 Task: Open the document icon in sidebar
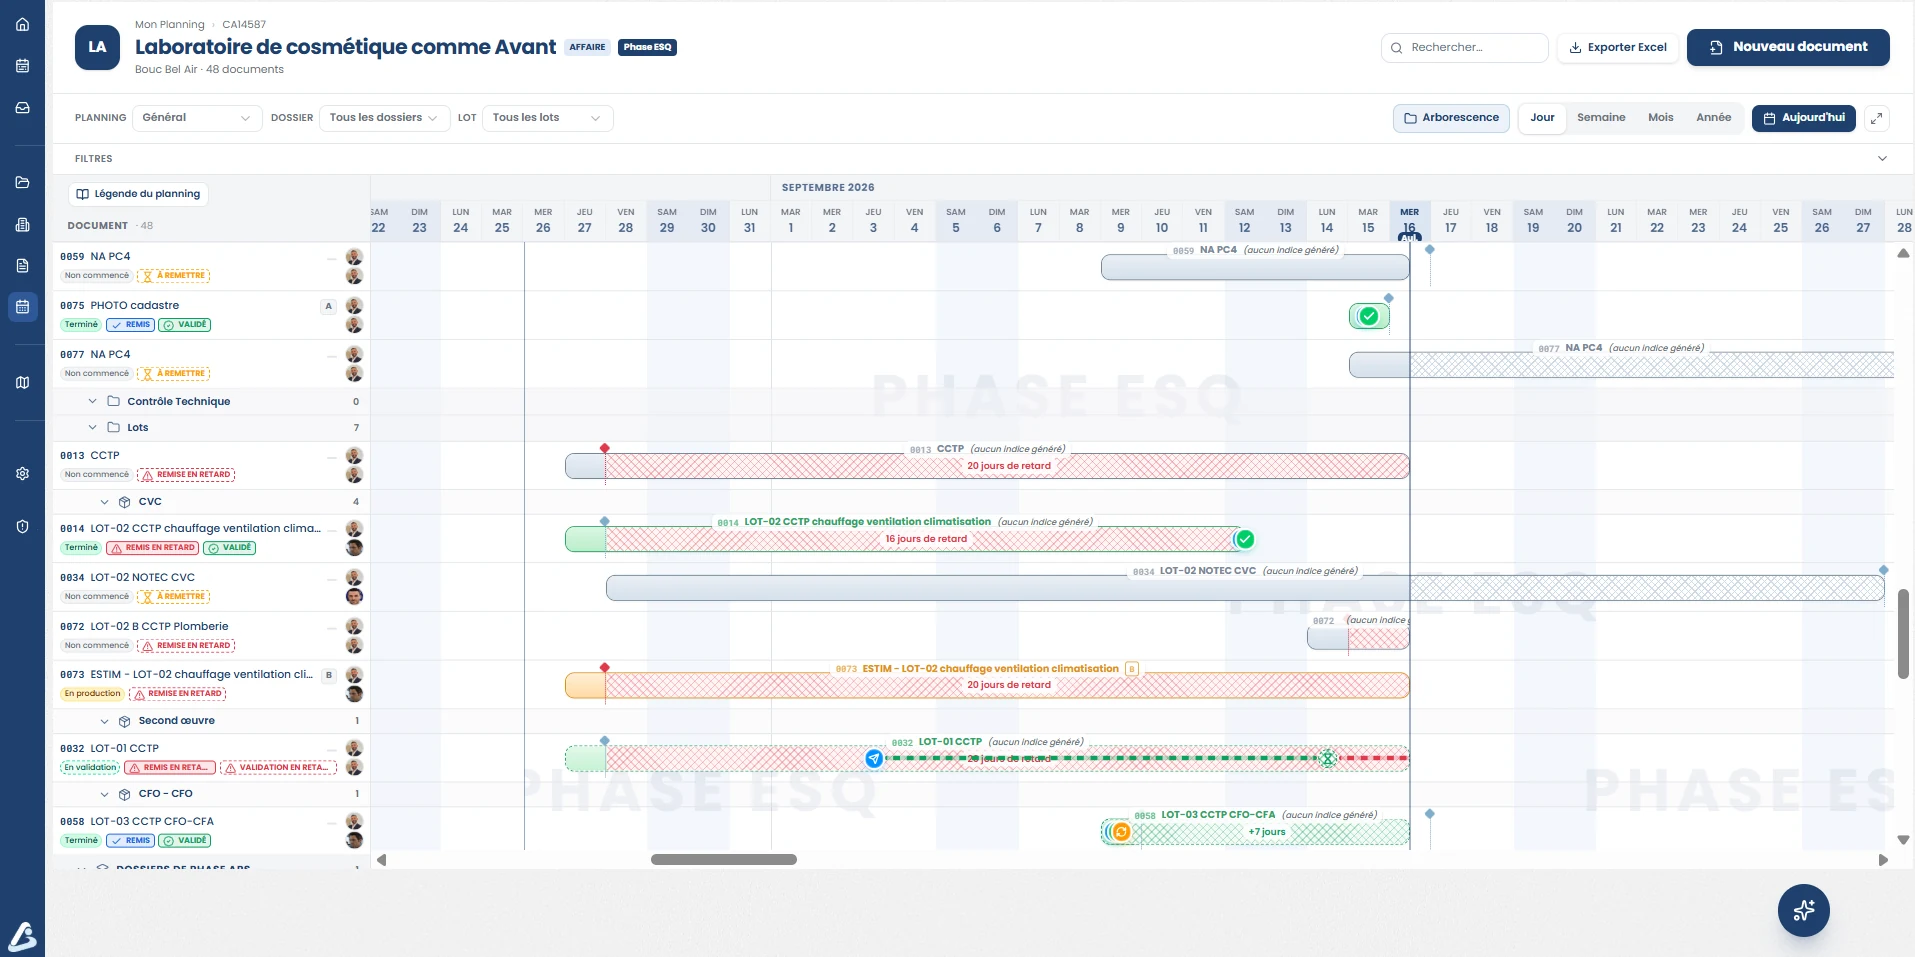[22, 265]
